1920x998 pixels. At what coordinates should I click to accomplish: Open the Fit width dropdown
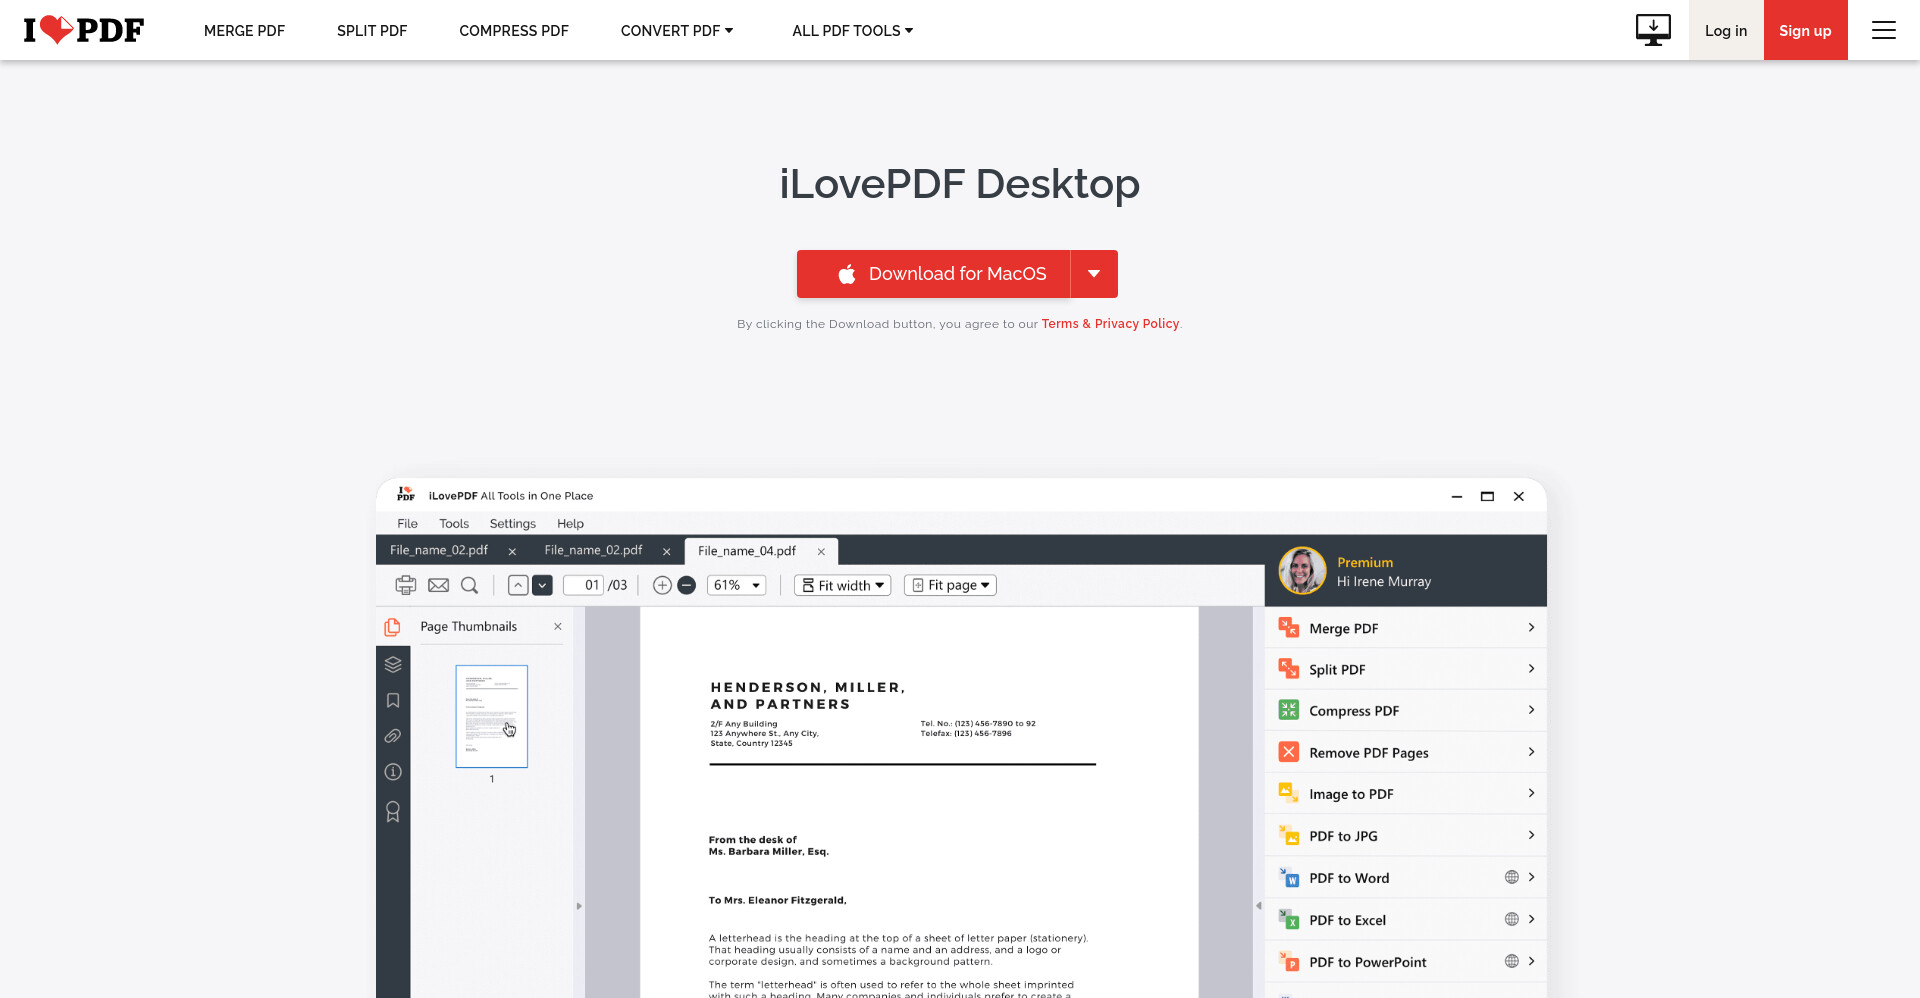(x=842, y=585)
